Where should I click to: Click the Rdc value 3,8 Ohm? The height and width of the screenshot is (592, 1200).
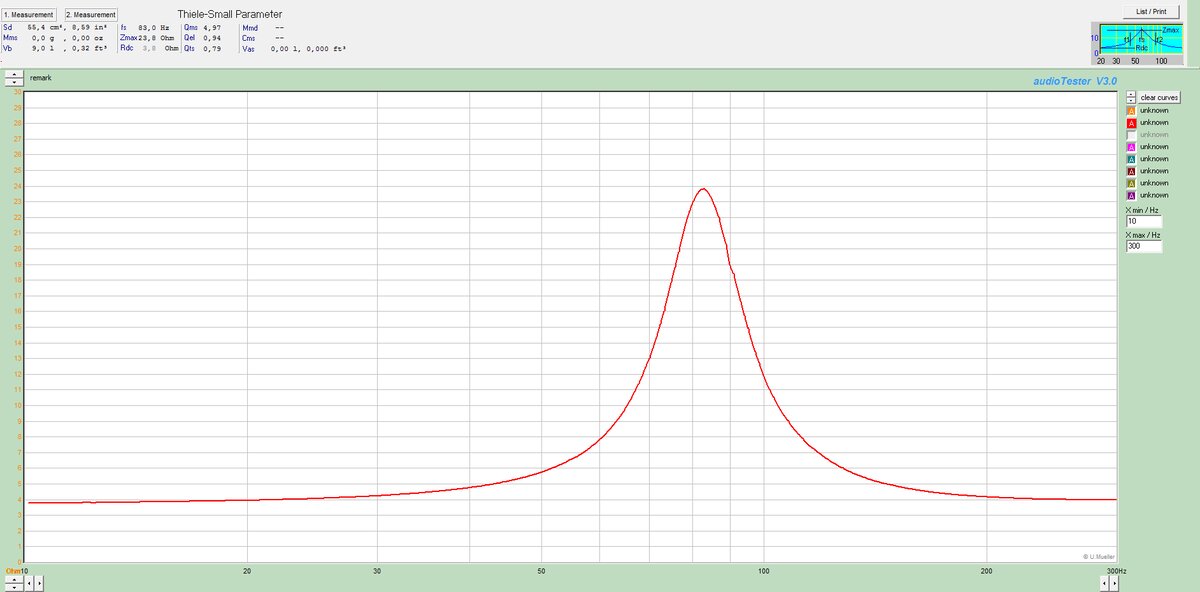(x=160, y=48)
